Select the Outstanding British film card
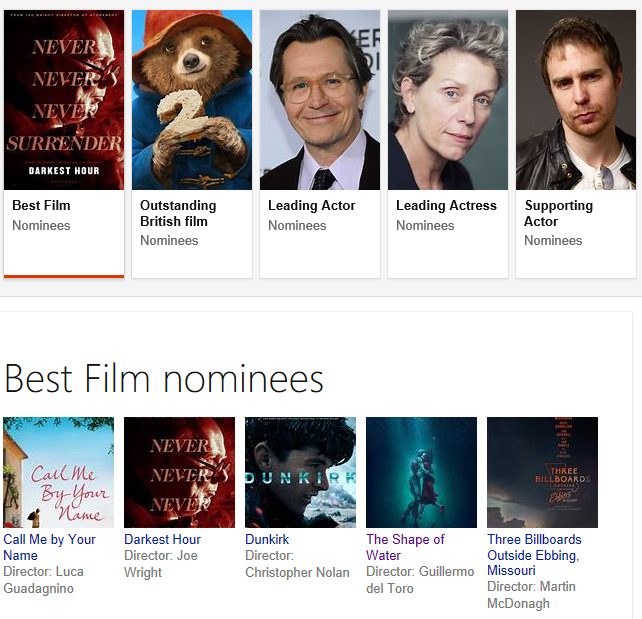642x619 pixels. pyautogui.click(x=192, y=144)
